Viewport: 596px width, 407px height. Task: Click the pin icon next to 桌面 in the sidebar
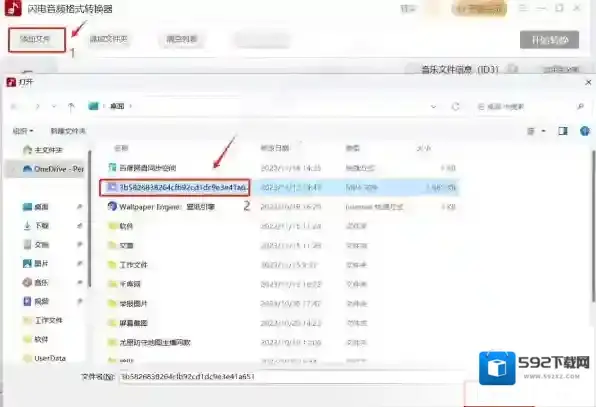(79, 207)
